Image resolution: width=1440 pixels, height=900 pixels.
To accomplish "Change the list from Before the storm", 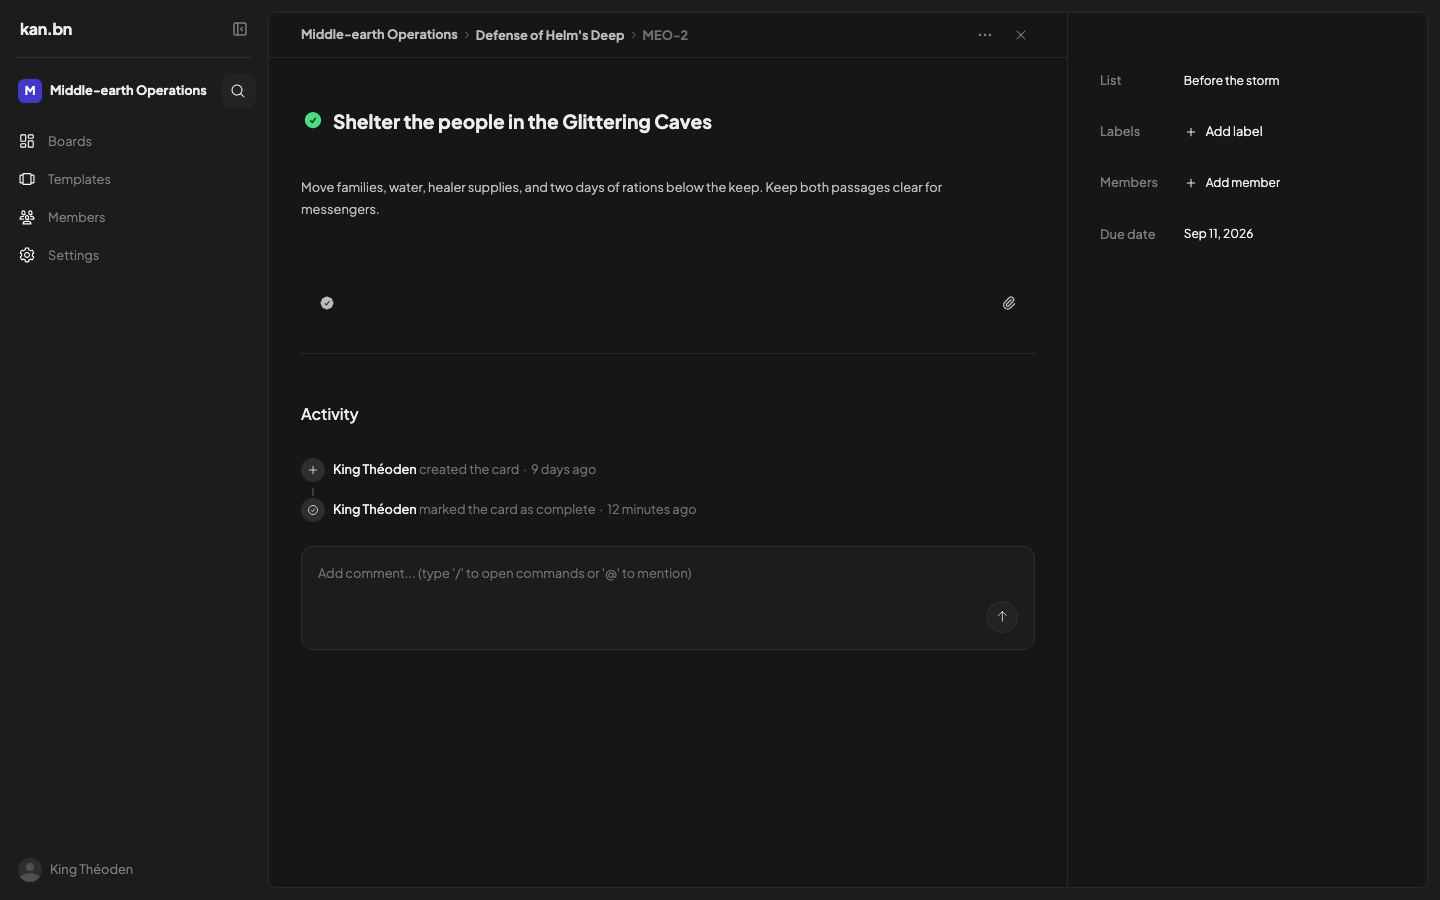I will pos(1231,81).
